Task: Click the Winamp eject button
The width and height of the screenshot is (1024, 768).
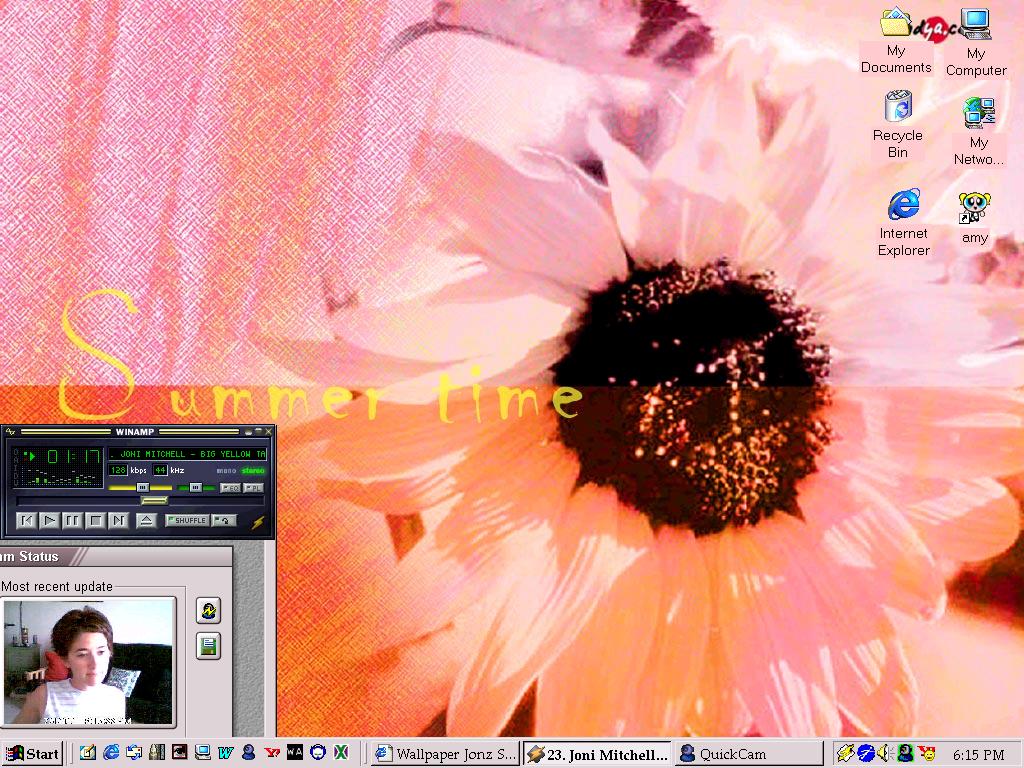Action: point(146,520)
